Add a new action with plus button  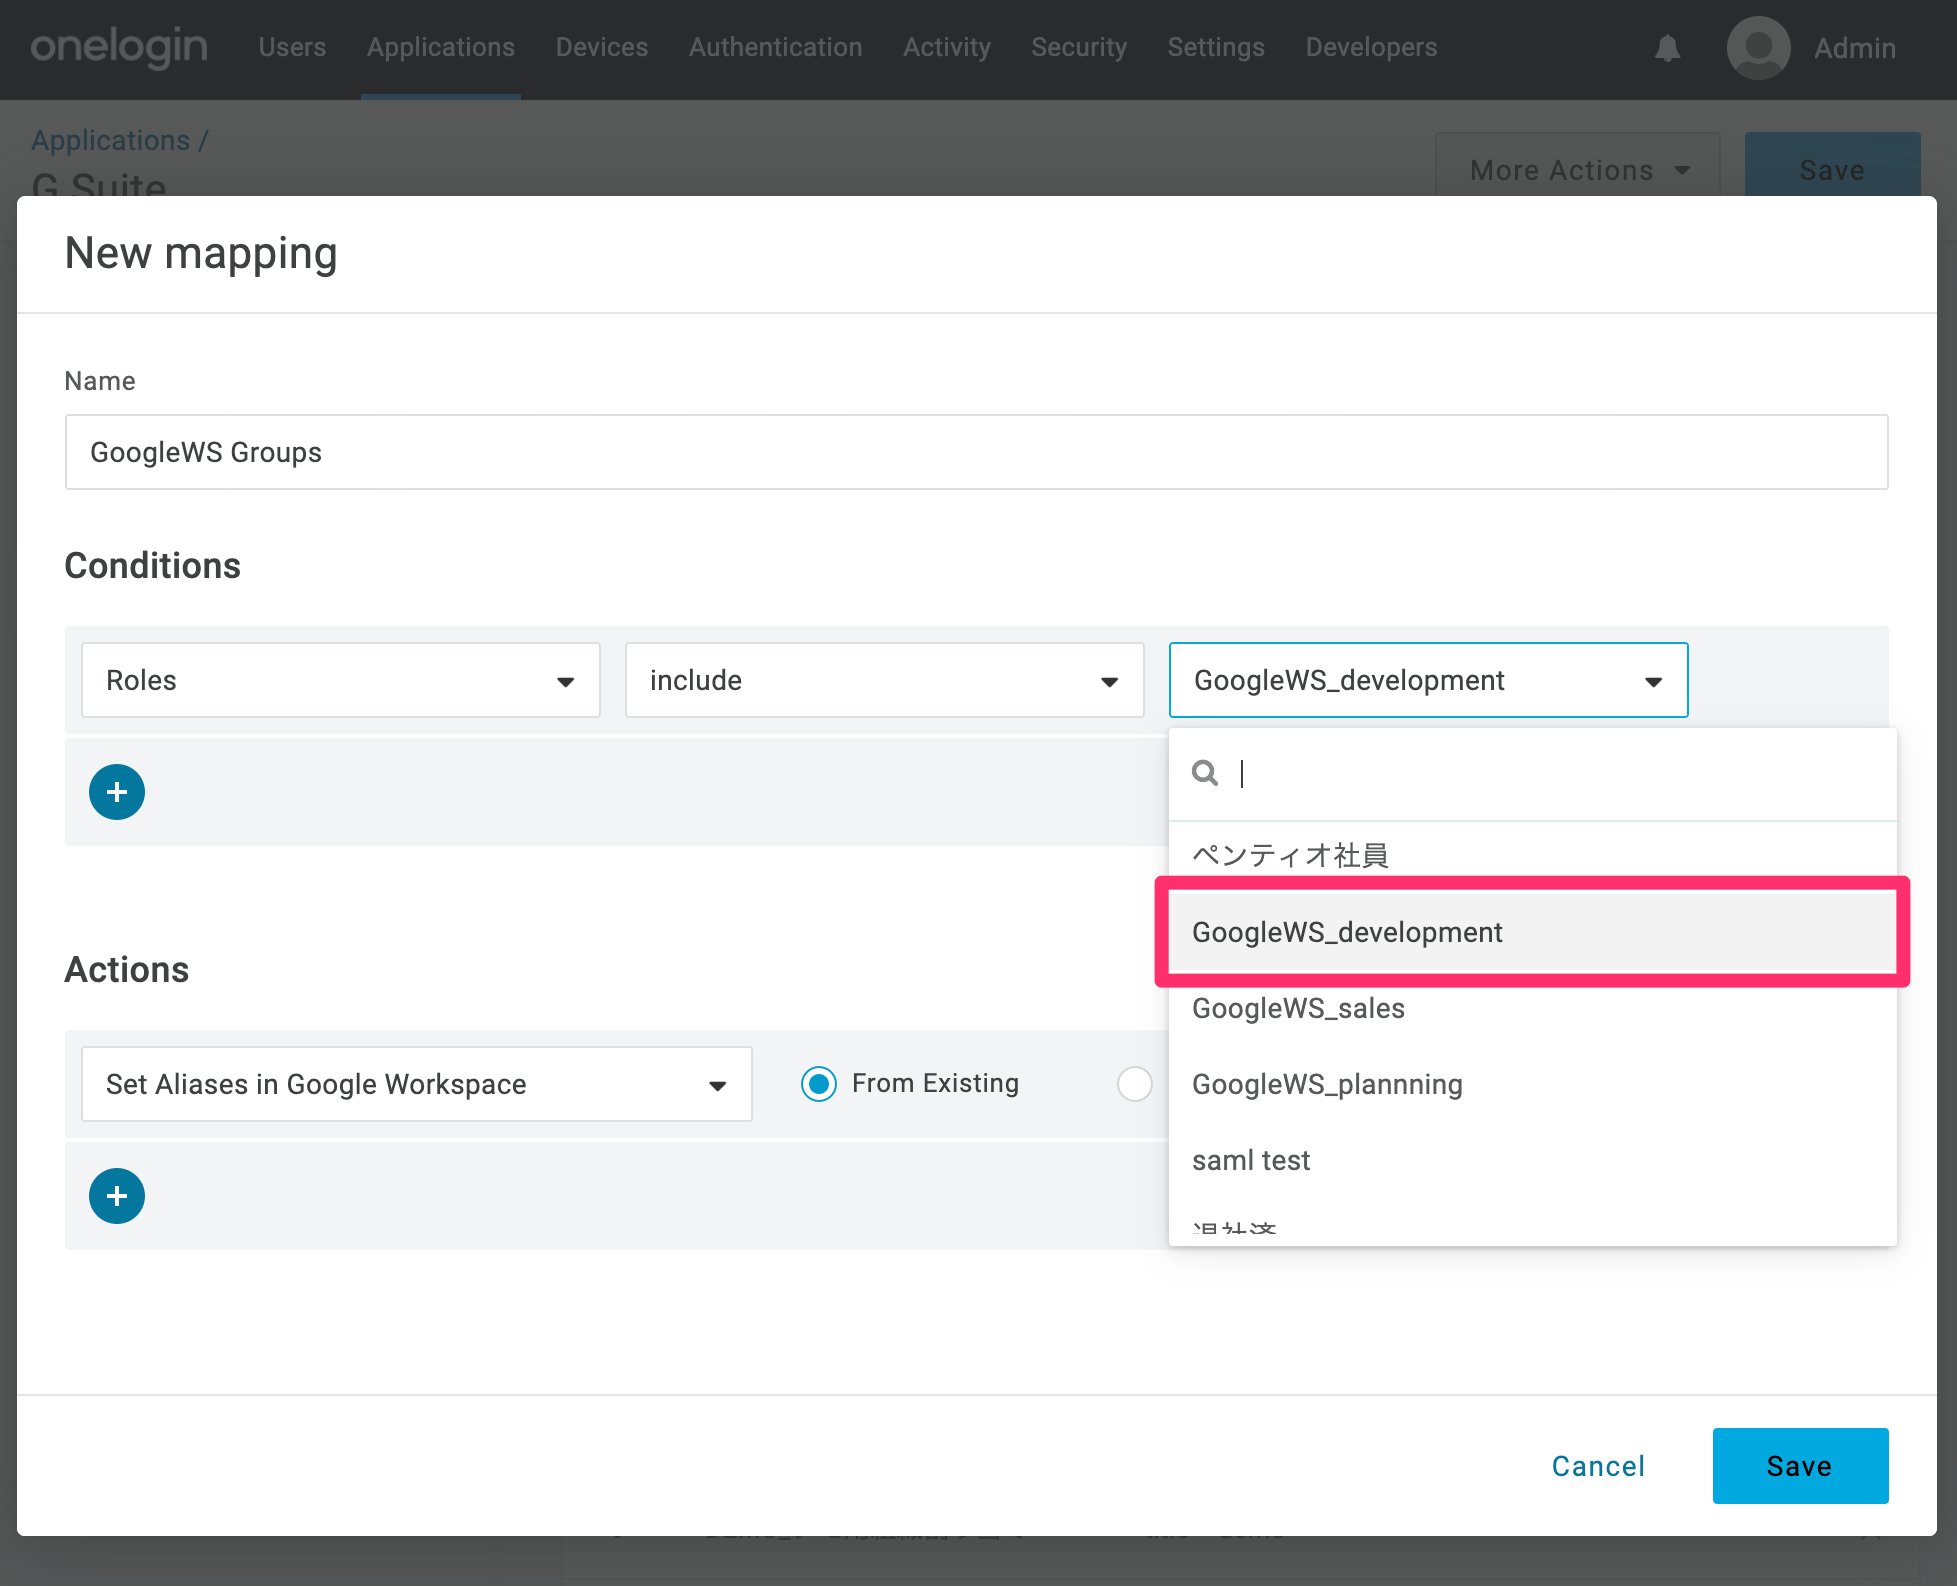(x=117, y=1196)
